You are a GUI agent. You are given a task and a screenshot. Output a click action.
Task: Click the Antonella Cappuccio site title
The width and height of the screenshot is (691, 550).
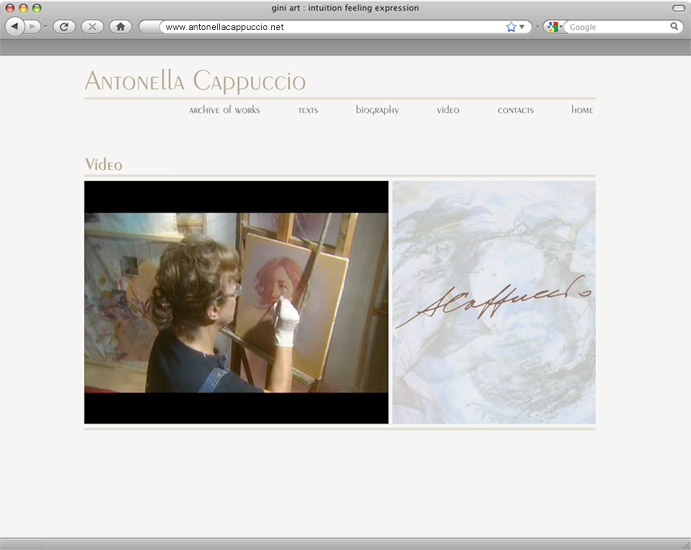coord(195,82)
